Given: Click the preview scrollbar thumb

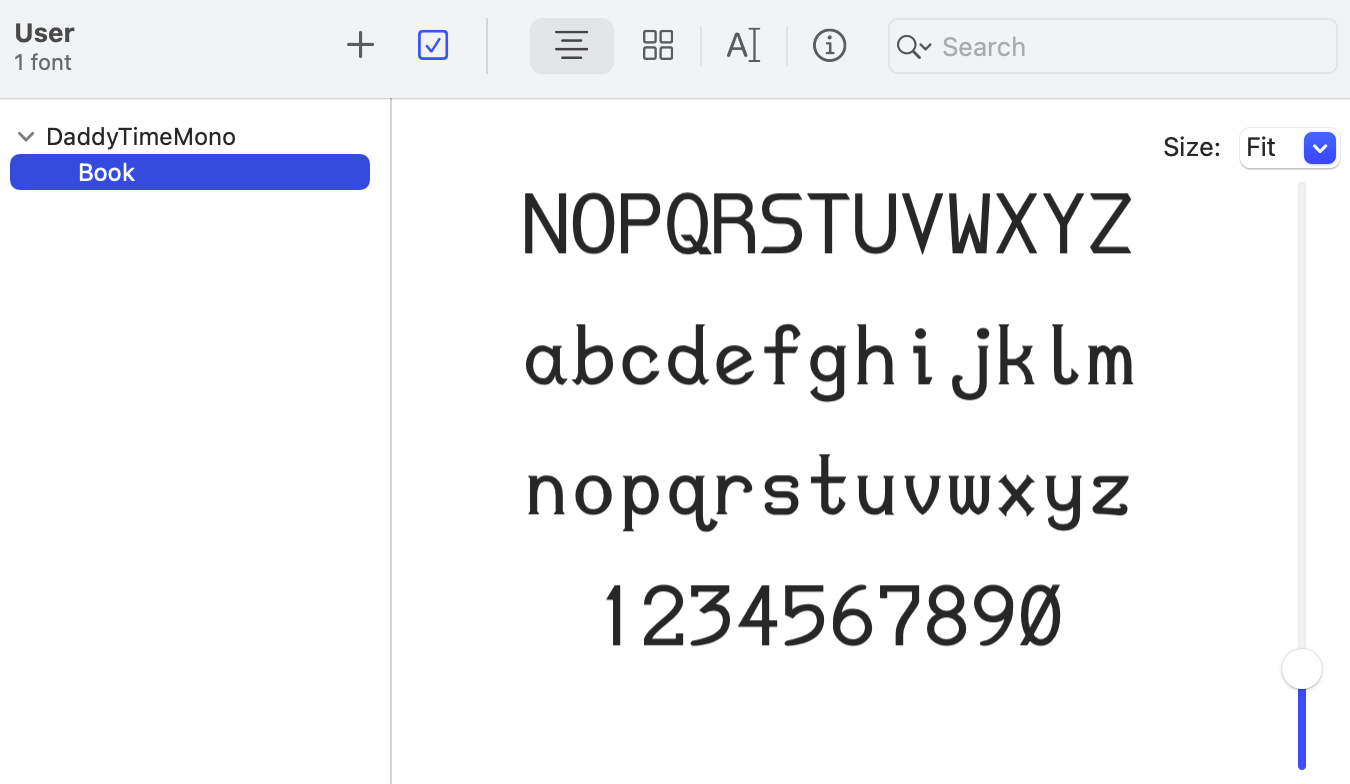Looking at the screenshot, I should pos(1301,668).
